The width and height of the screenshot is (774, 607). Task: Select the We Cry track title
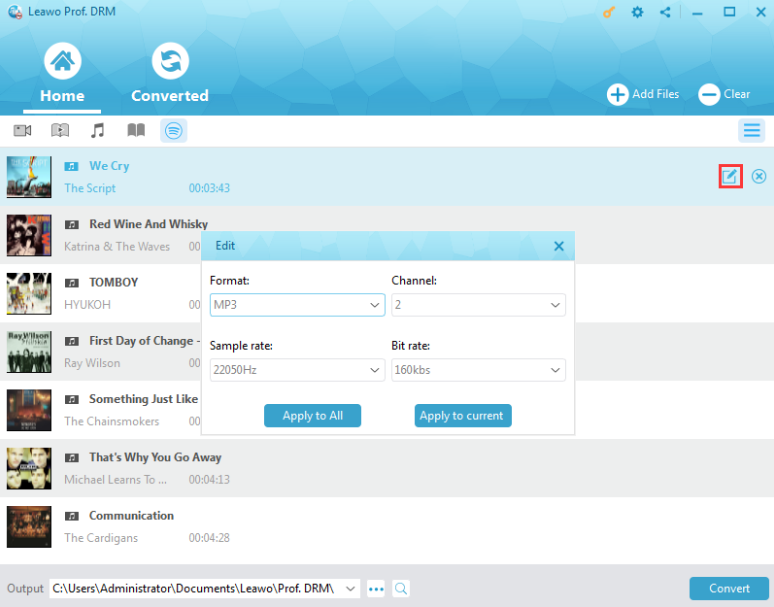tap(109, 166)
